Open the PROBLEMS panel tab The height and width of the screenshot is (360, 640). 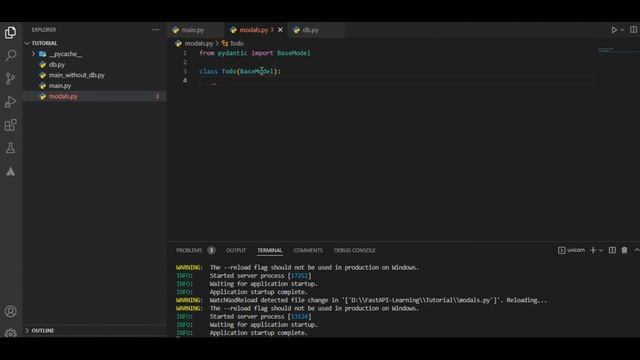[189, 250]
